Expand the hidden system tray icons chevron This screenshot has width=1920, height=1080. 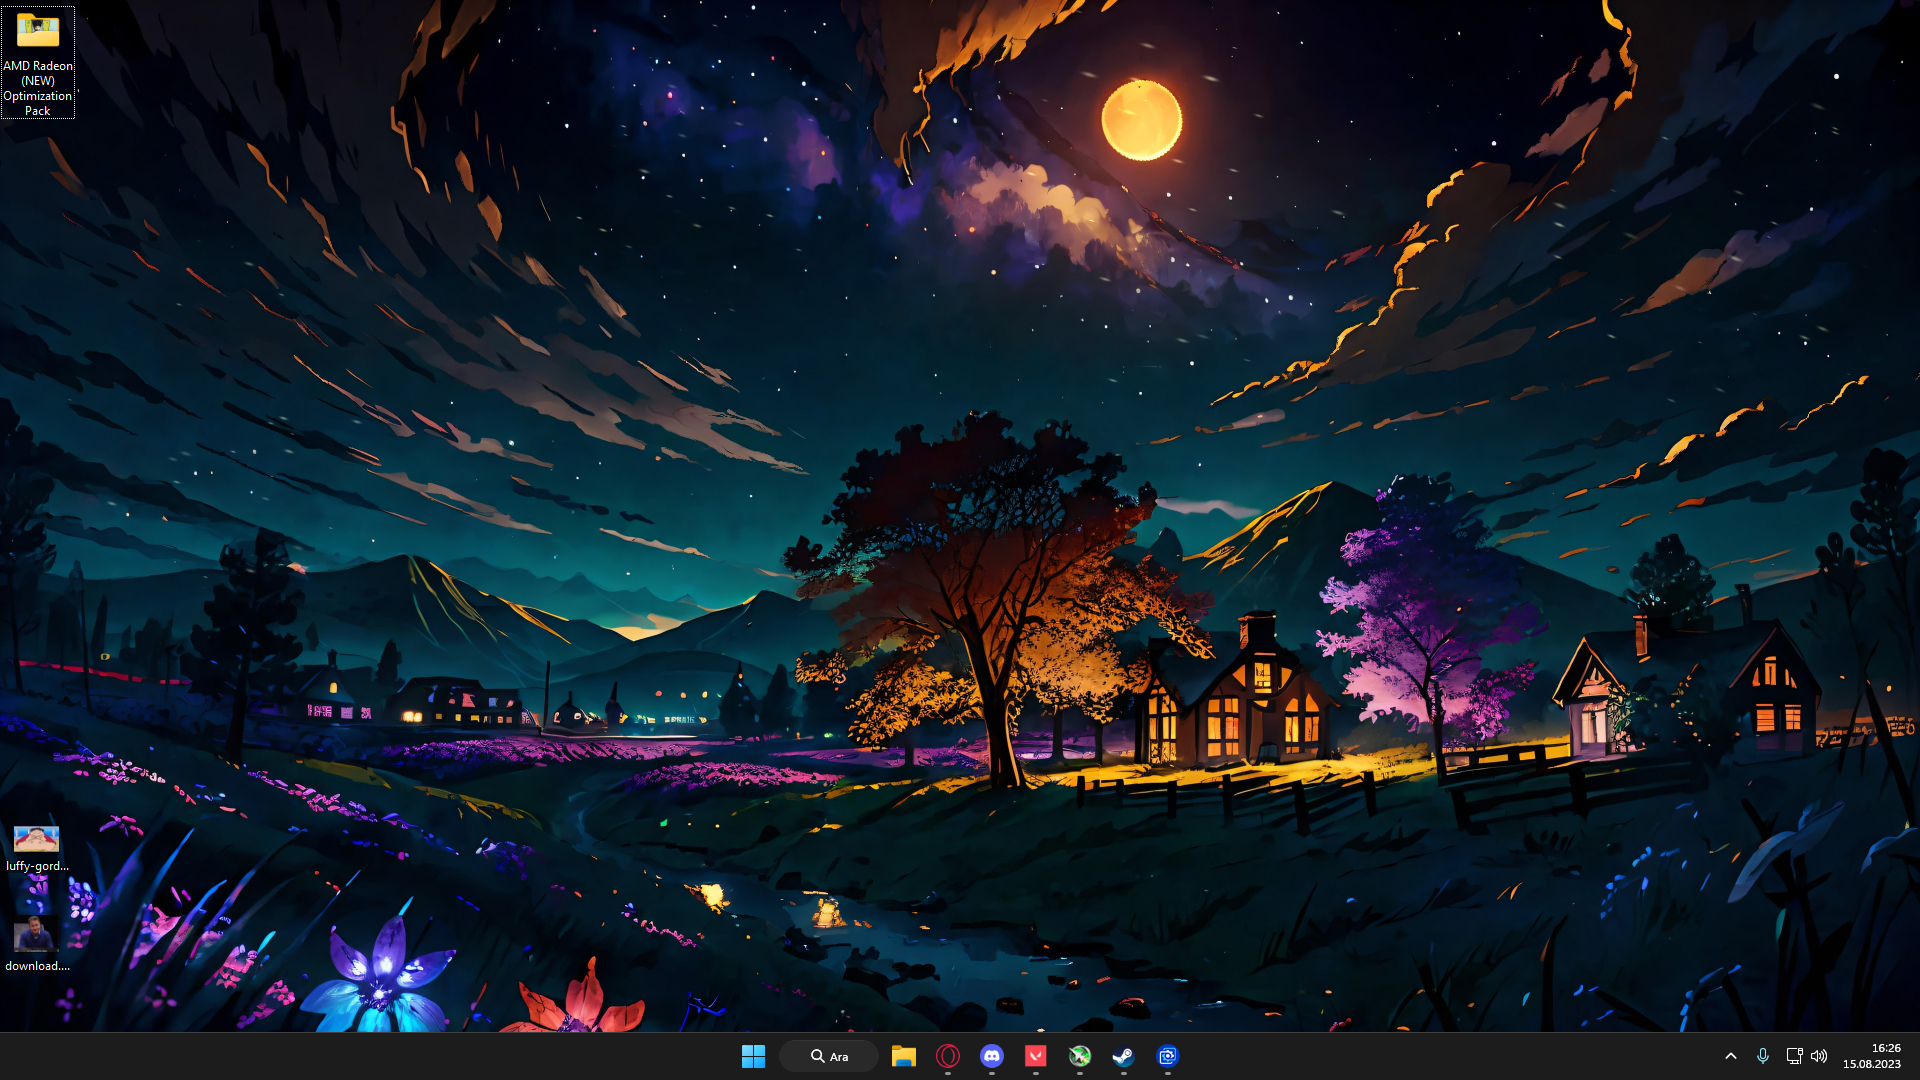tap(1731, 1056)
